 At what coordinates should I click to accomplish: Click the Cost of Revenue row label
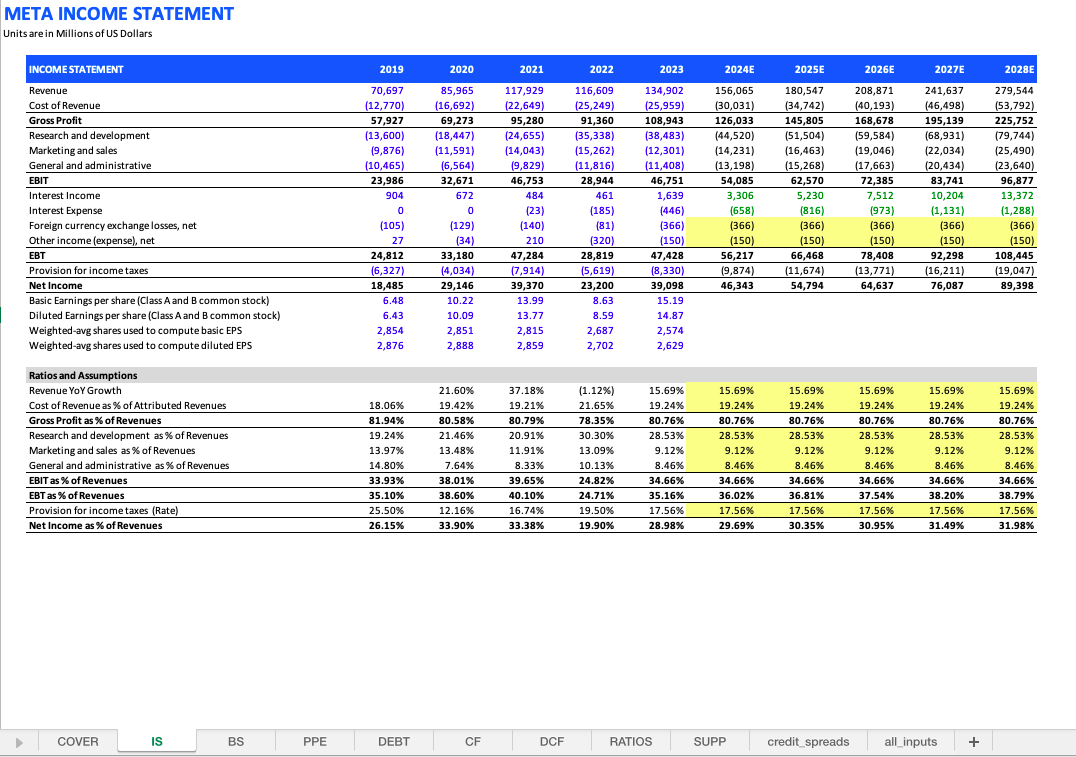click(x=65, y=105)
